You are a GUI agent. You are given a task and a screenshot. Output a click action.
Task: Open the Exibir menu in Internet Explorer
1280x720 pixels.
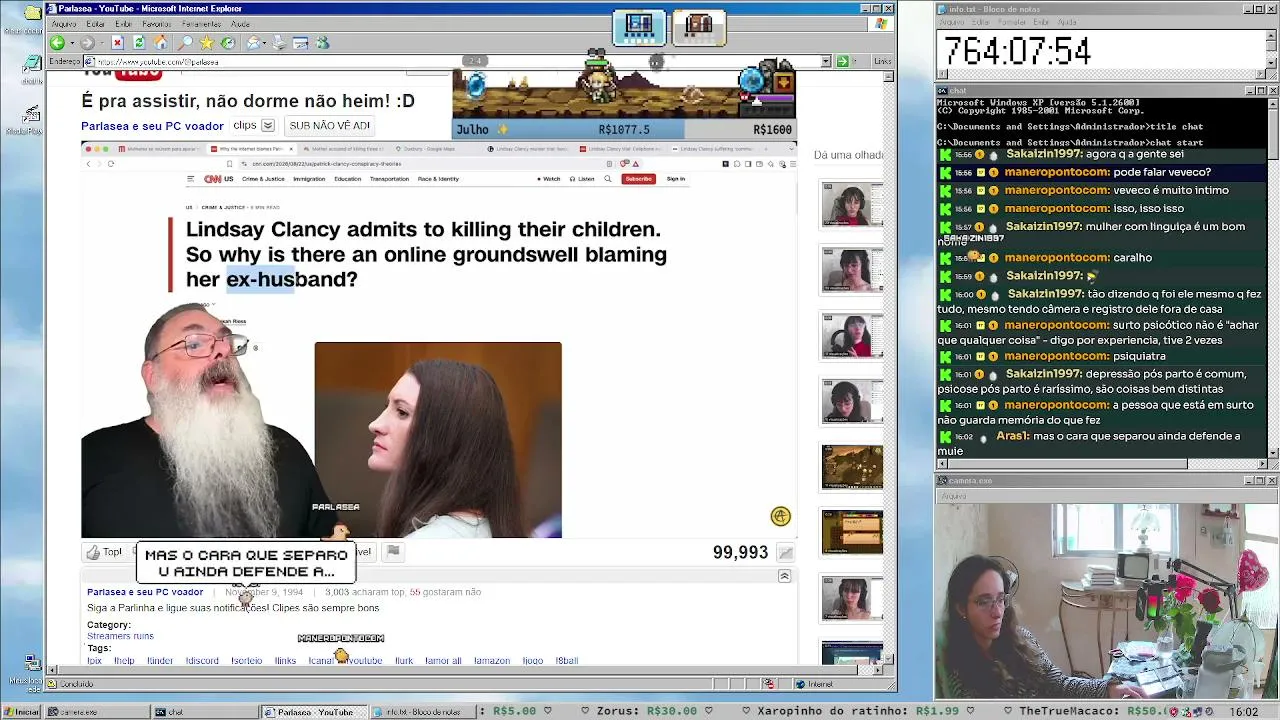coord(123,24)
